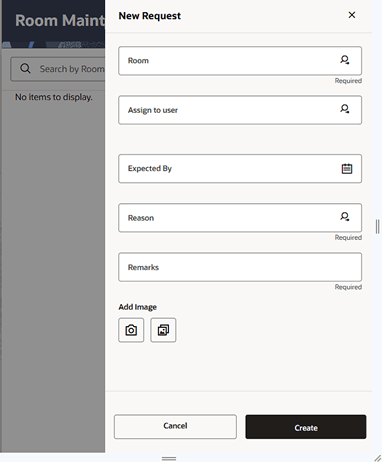Focus the Expected By date field

pyautogui.click(x=240, y=168)
